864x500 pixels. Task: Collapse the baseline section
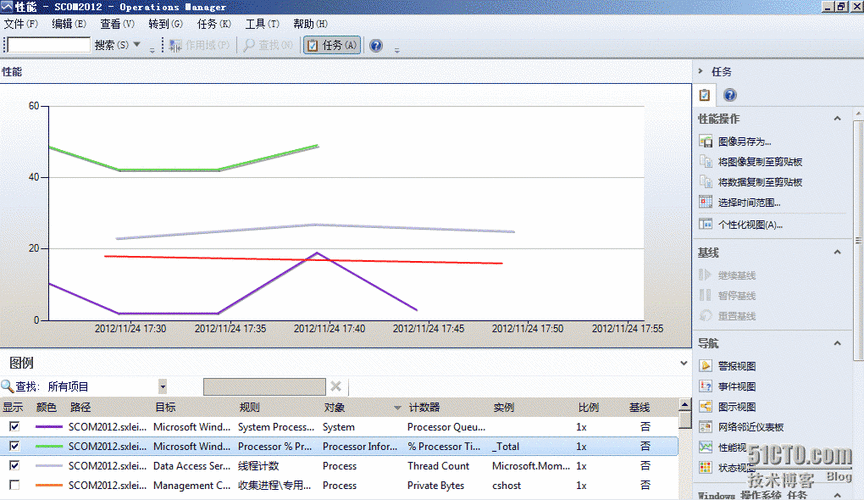(x=838, y=252)
